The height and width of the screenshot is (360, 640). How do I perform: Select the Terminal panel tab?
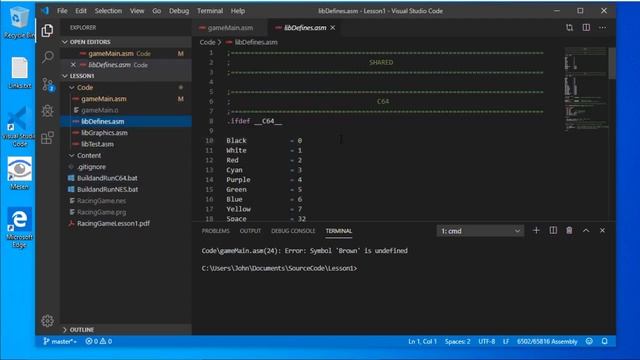coord(338,231)
